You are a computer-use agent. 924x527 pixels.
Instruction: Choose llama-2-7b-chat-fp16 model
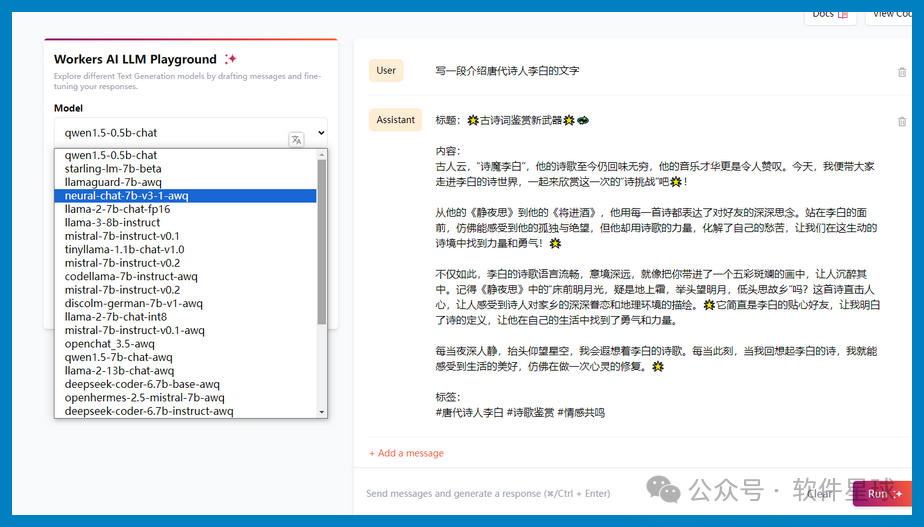point(185,209)
